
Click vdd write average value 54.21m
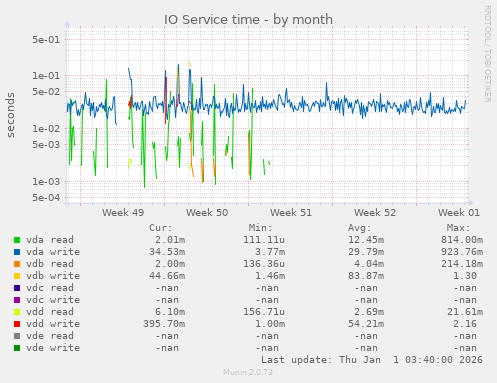pos(366,324)
